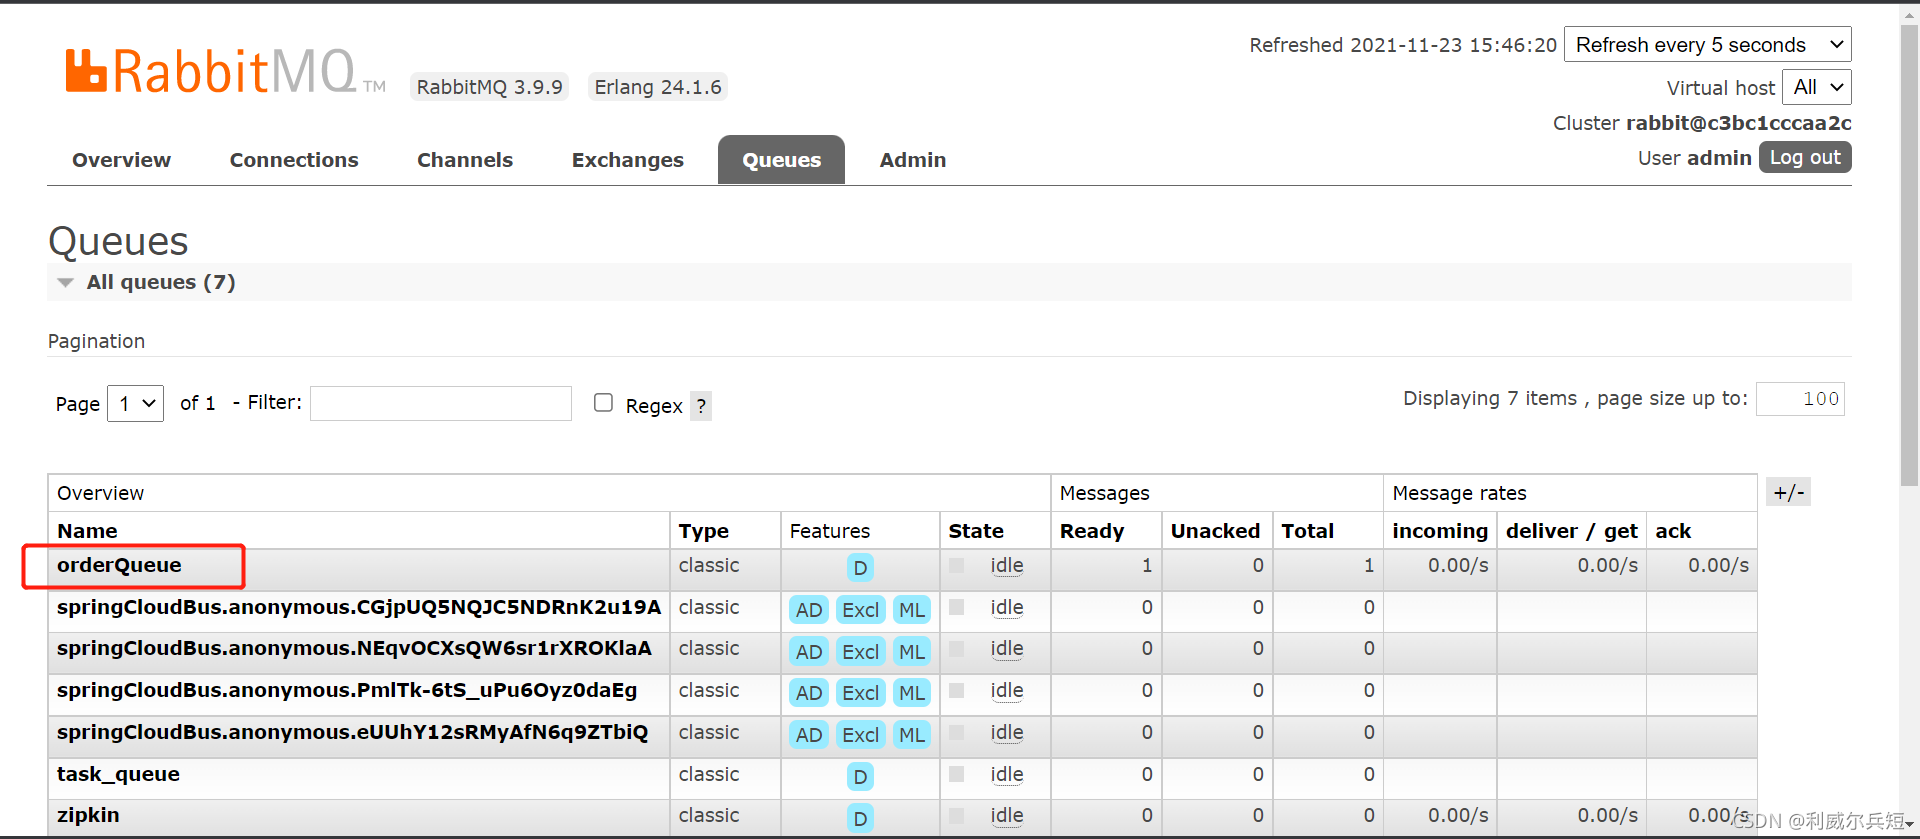Open springCloudBus.anonymous.PmlTk-6tS_uPu6Oyz0daEg queue
The width and height of the screenshot is (1920, 839).
point(347,690)
